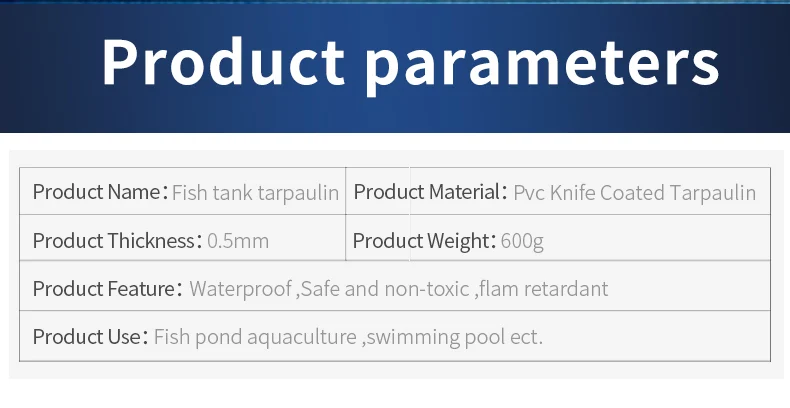The width and height of the screenshot is (790, 408).
Task: Click the "flam retardant" feature text
Action: (x=544, y=289)
